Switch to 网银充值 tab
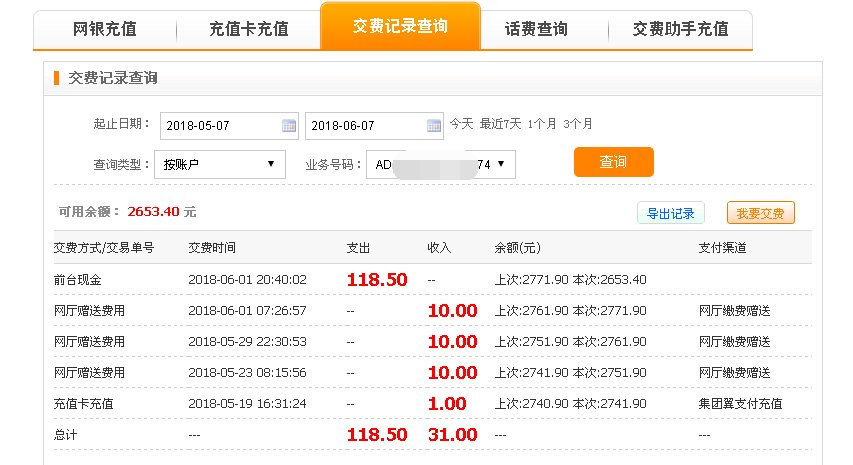This screenshot has height=465, width=853. (x=104, y=29)
